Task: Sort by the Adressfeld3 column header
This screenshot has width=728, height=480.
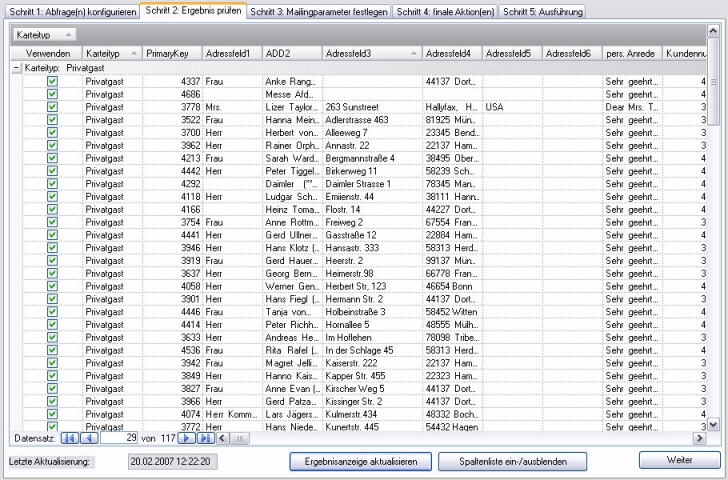Action: coord(372,53)
